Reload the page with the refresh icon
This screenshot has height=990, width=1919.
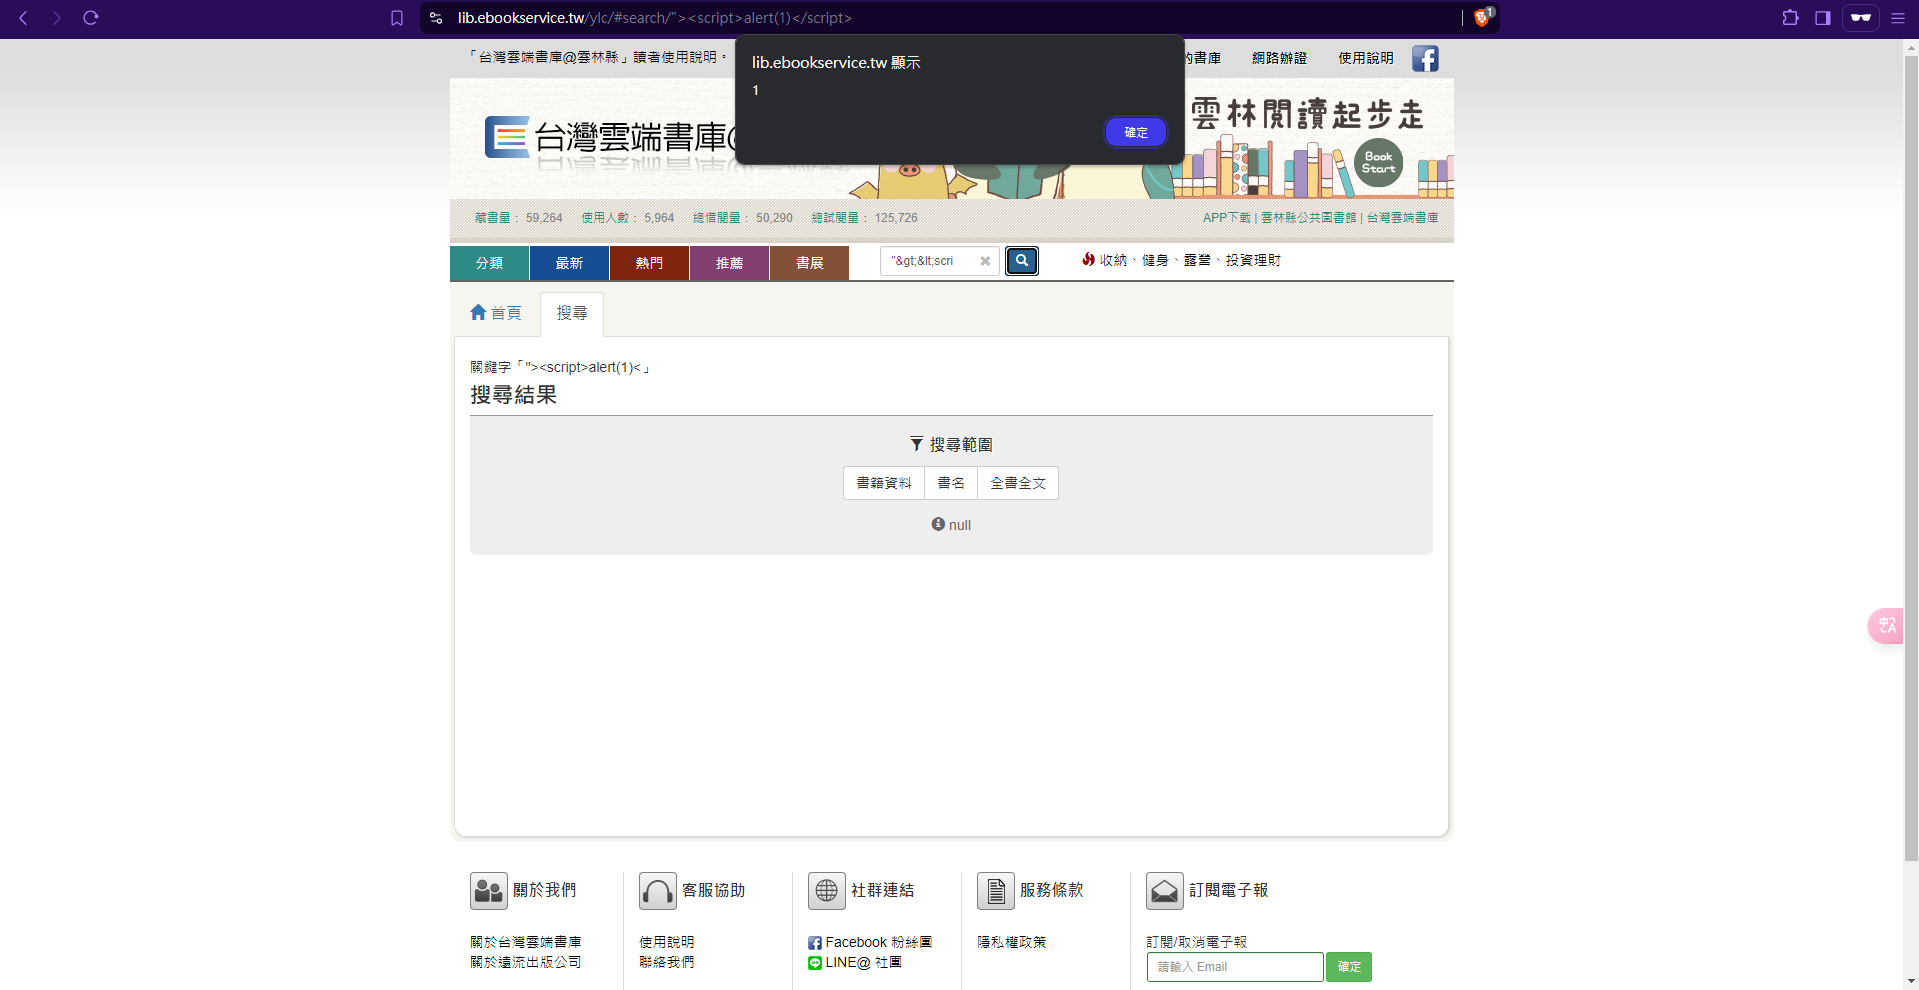[91, 18]
